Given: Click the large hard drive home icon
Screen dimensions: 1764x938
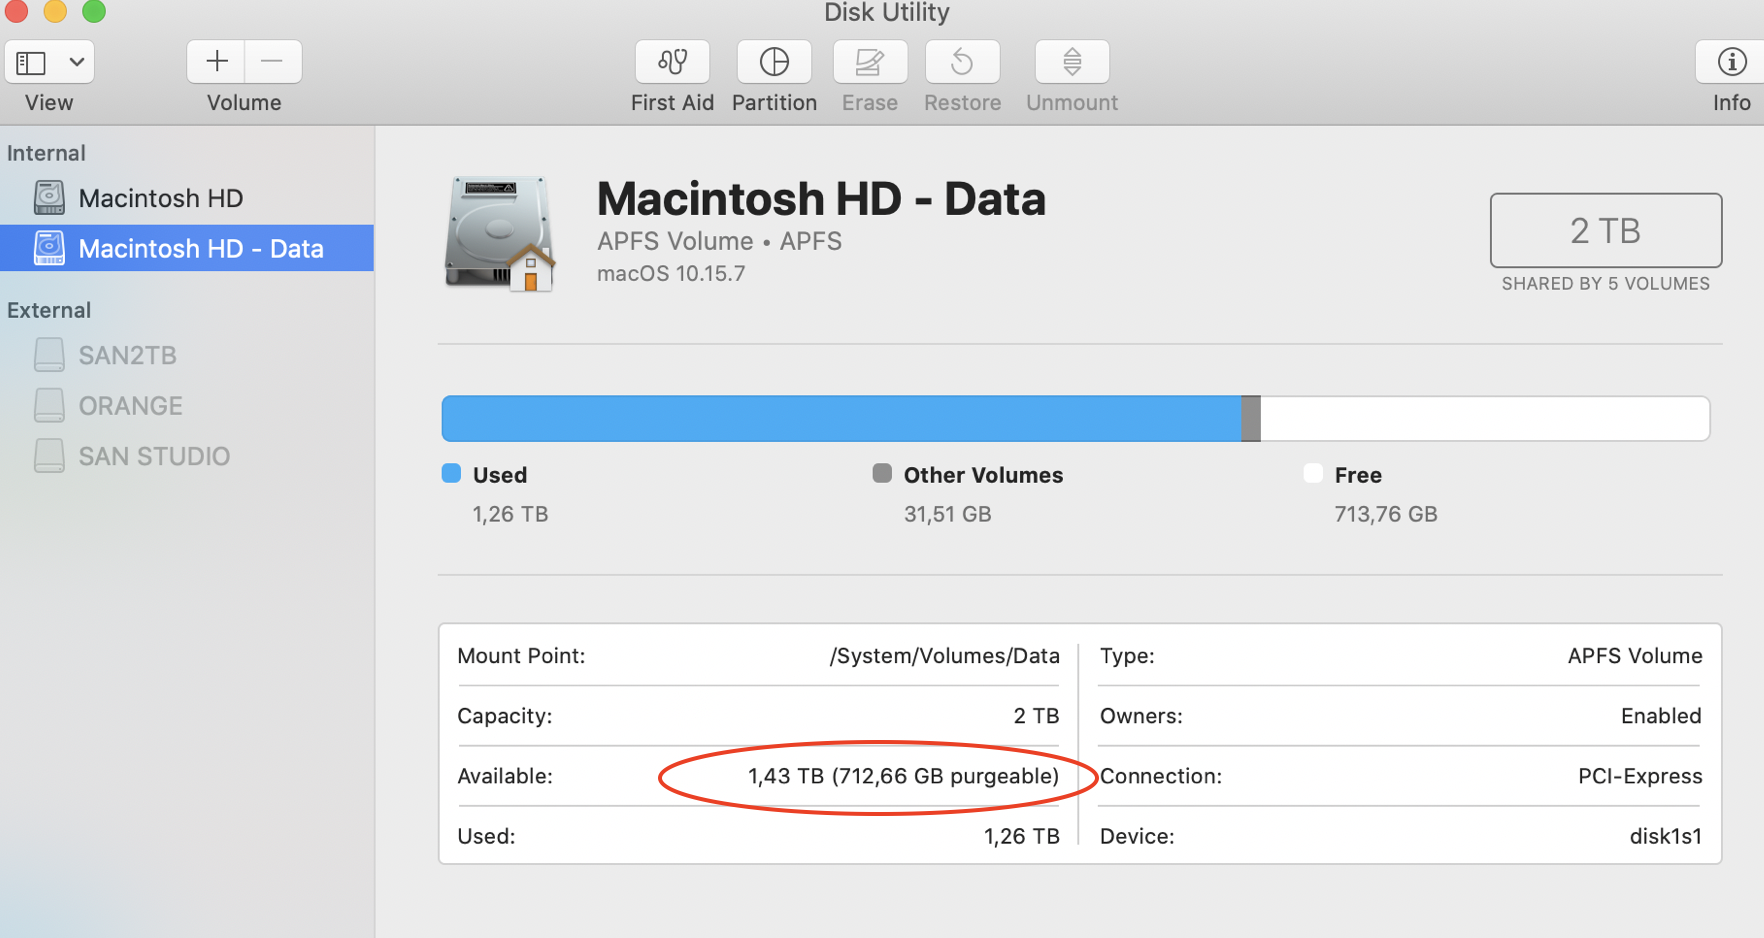Looking at the screenshot, I should pyautogui.click(x=499, y=234).
